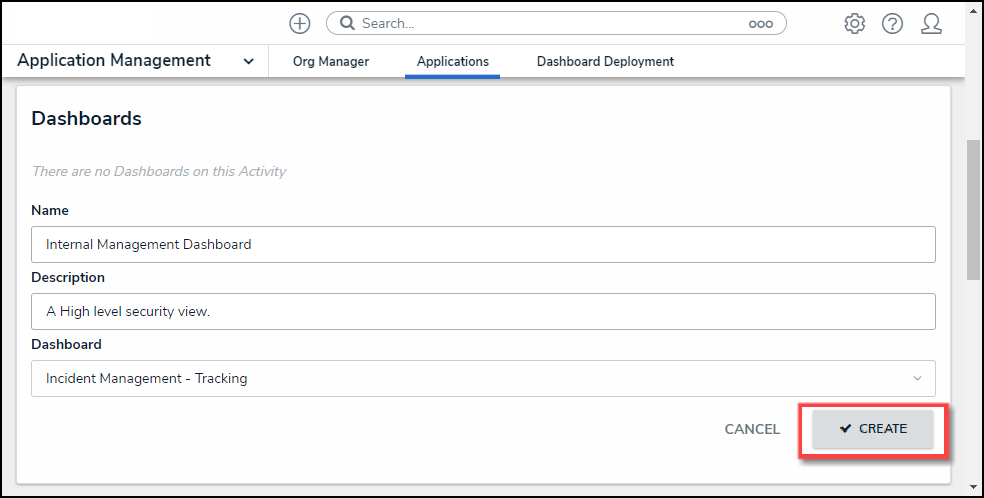
Task: Go to the Dashboard Deployment tab
Action: [x=605, y=61]
